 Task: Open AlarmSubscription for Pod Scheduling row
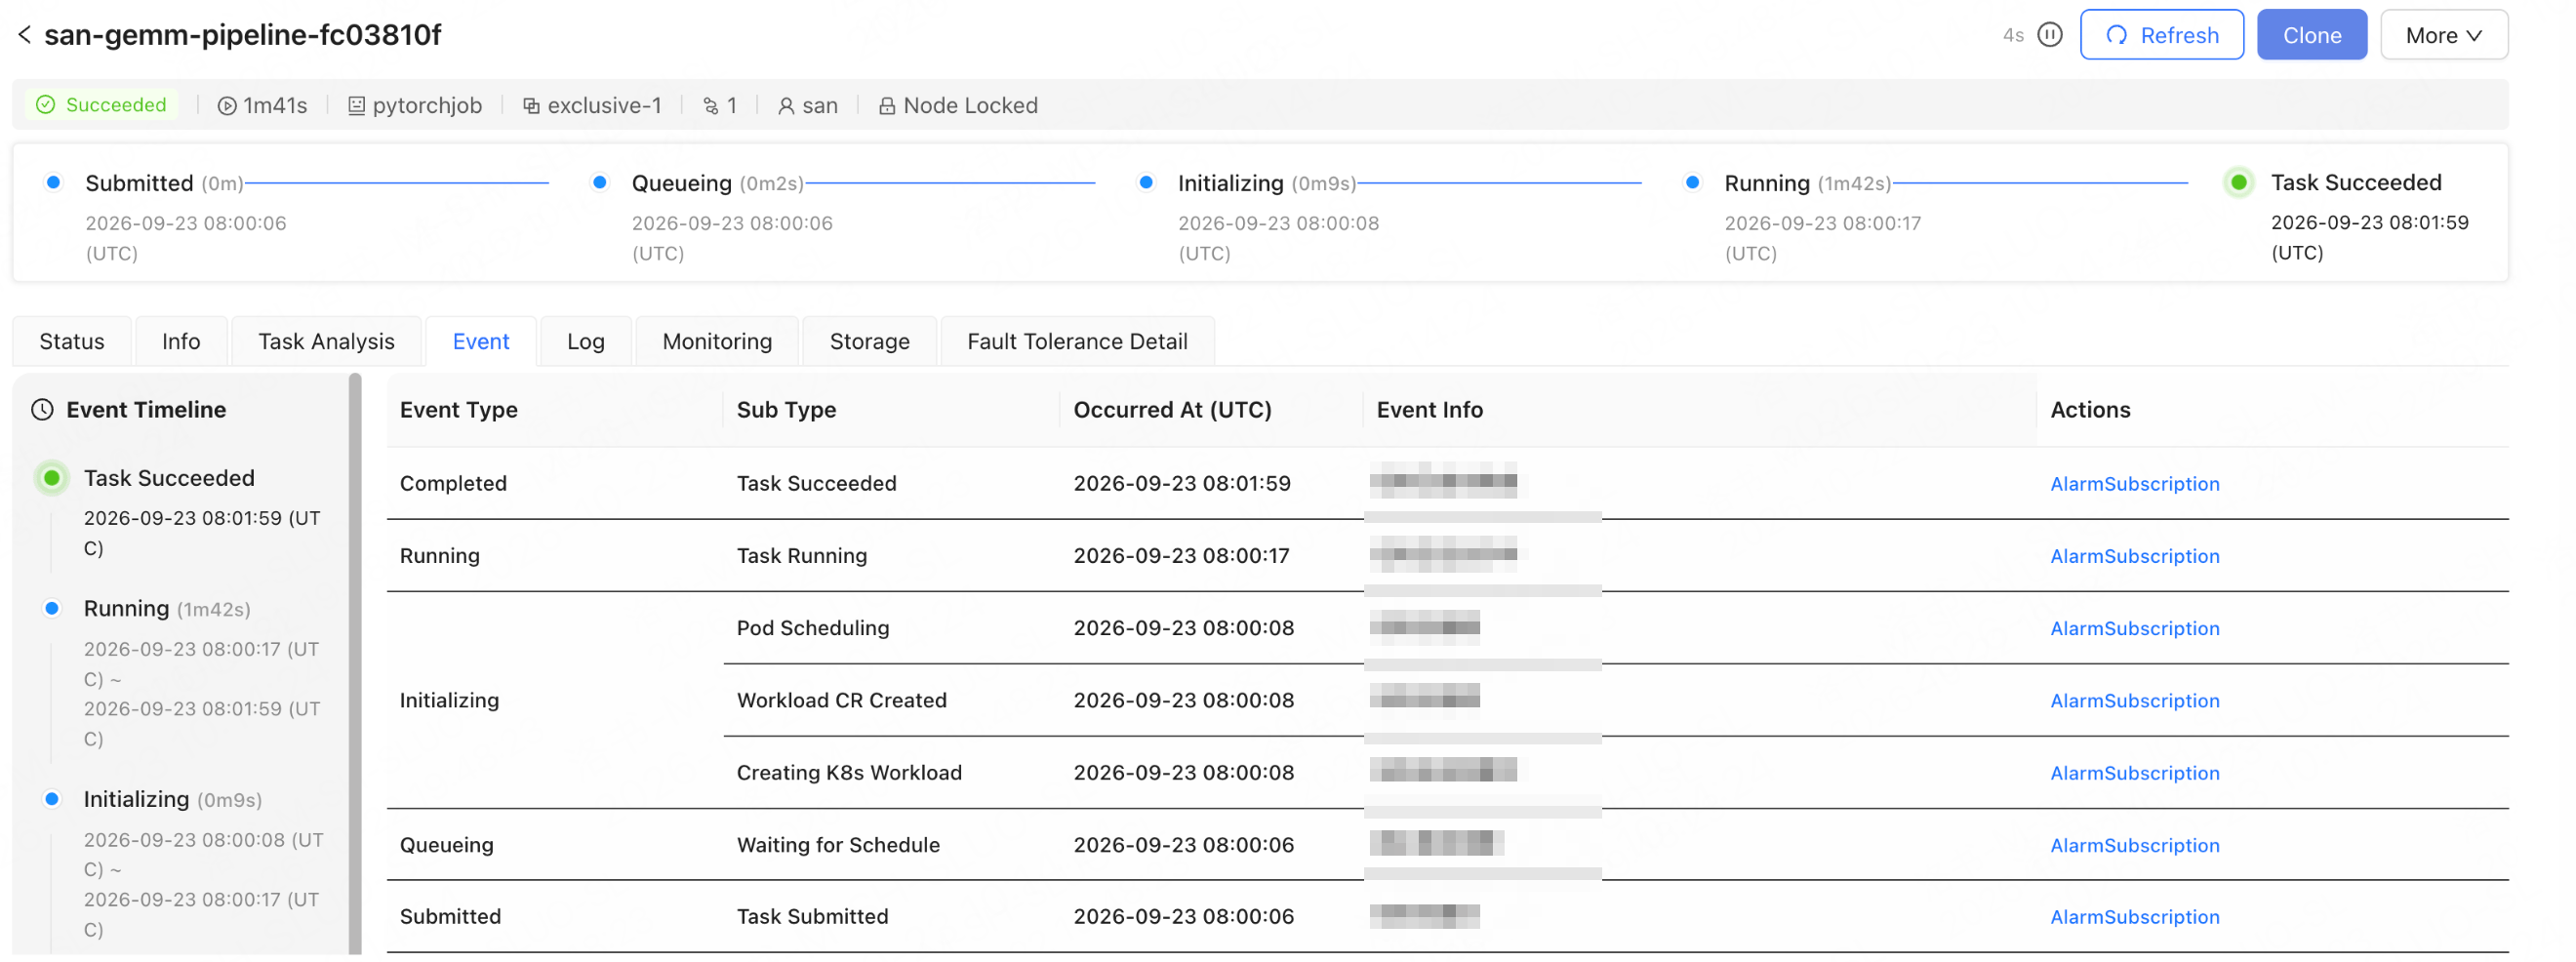coord(2134,628)
